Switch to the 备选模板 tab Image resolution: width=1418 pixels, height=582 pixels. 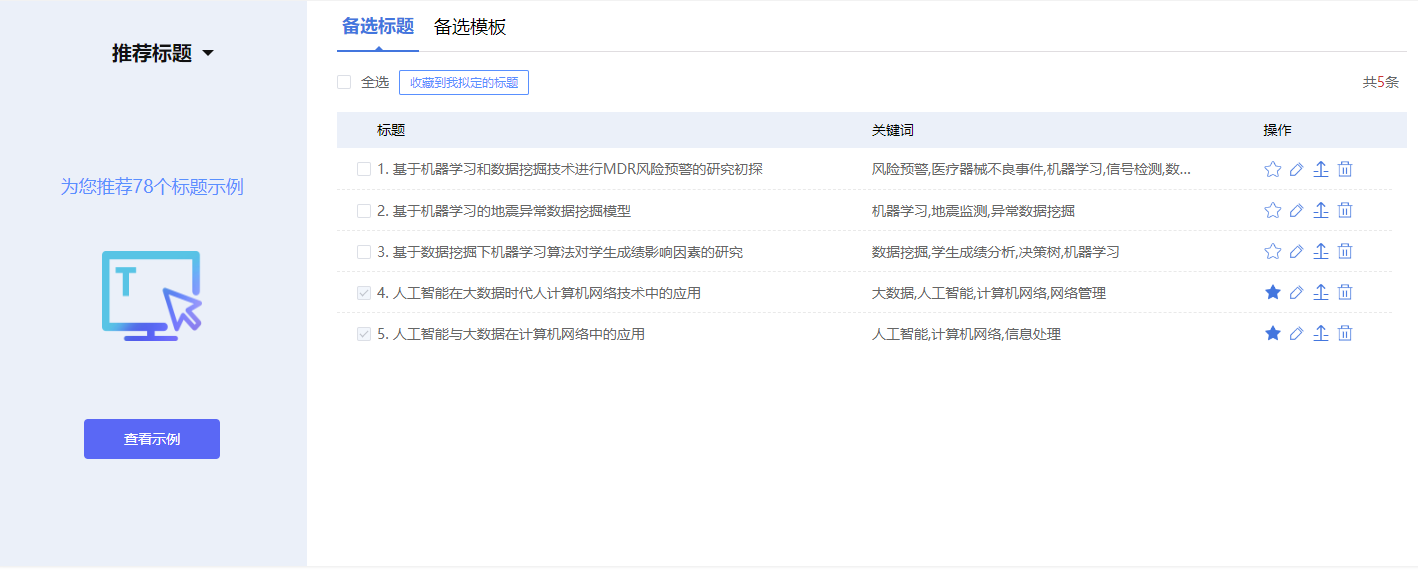coord(470,27)
